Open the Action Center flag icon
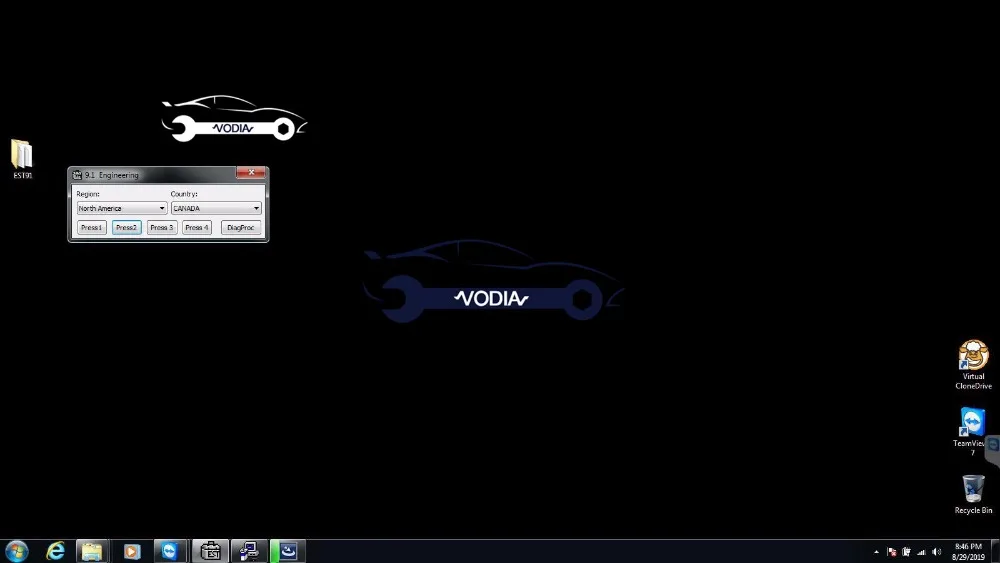Screen dimensions: 1000x563 click(892, 552)
